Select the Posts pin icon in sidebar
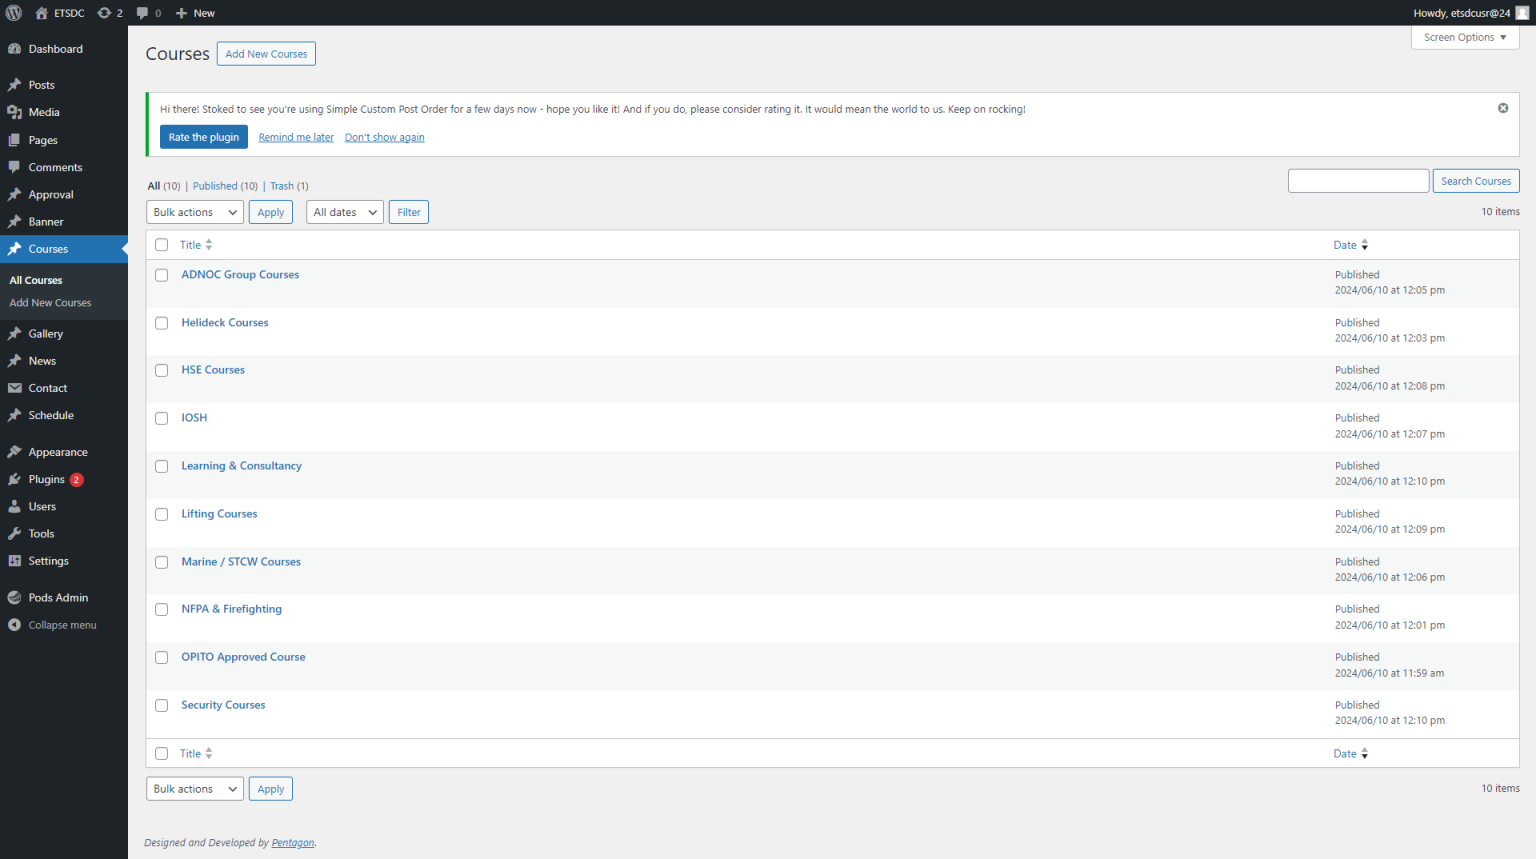Screen dimensions: 1536x859 [x=15, y=84]
